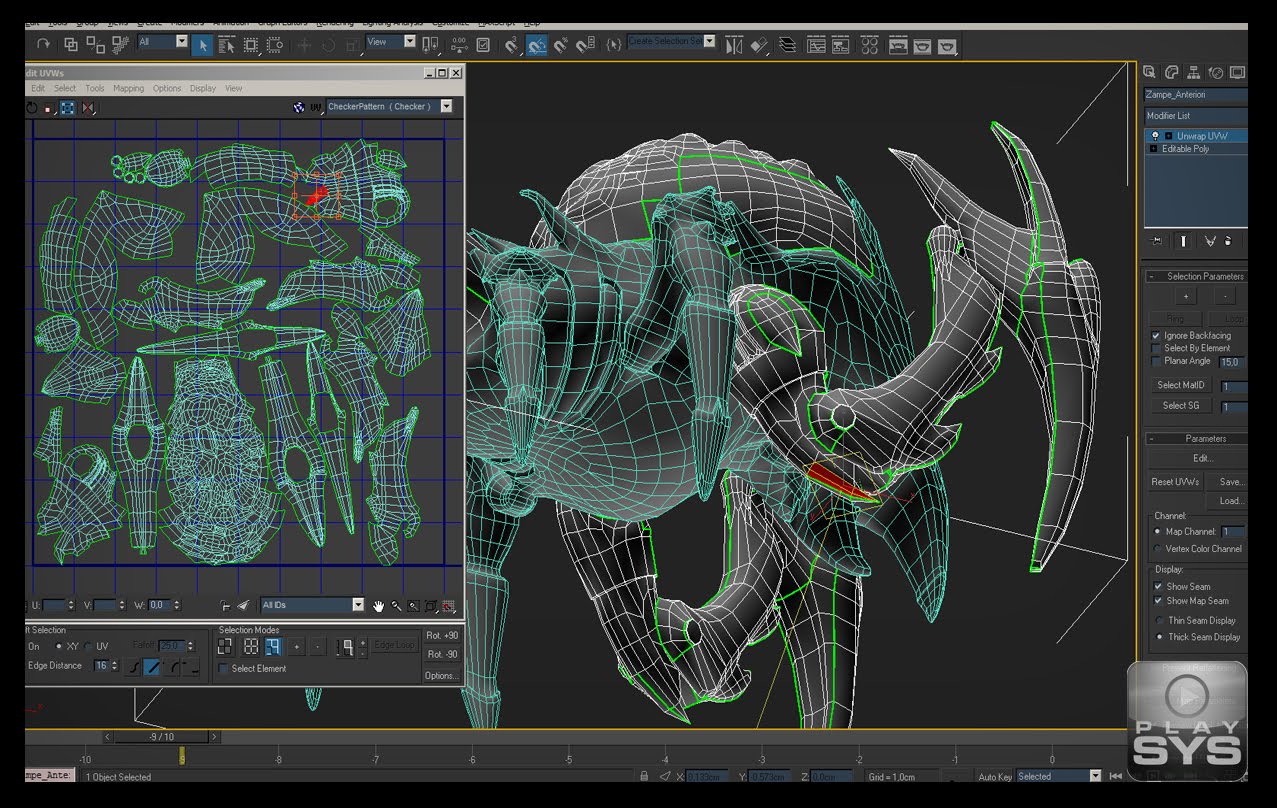Select Thin Seam Display radio button
The image size is (1277, 808).
(x=1158, y=621)
